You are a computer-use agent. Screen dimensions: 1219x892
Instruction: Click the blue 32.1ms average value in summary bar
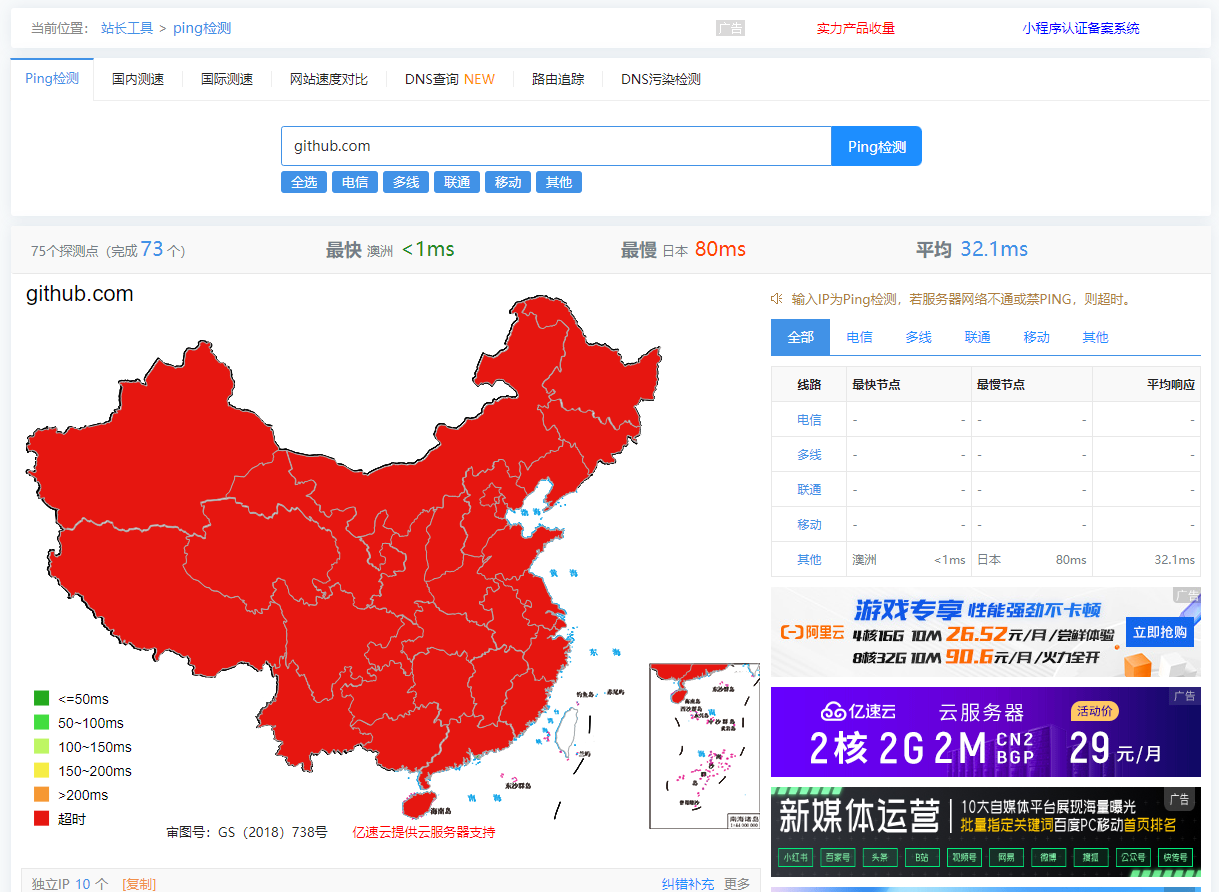994,249
